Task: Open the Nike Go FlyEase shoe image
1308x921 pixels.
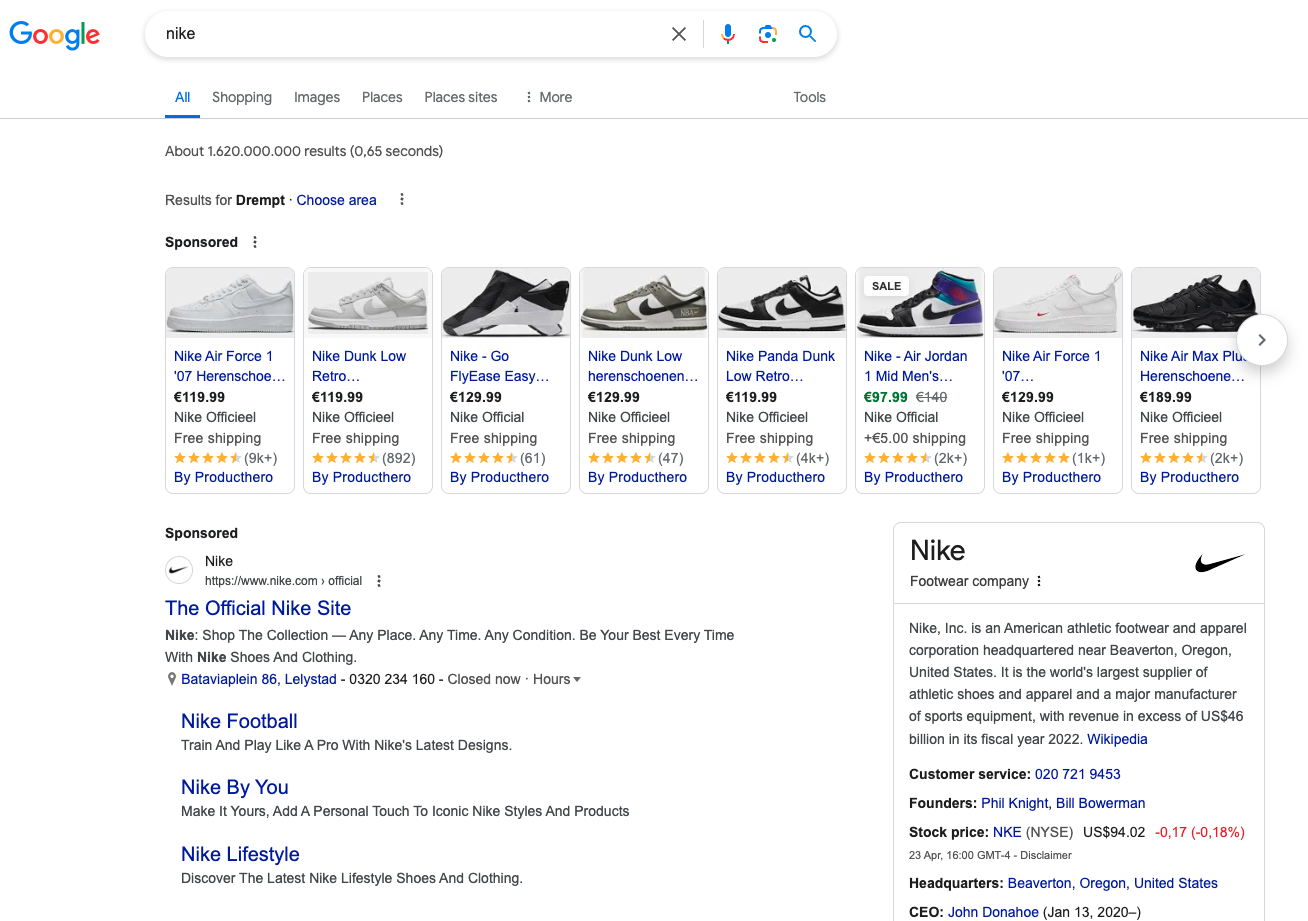Action: (506, 304)
